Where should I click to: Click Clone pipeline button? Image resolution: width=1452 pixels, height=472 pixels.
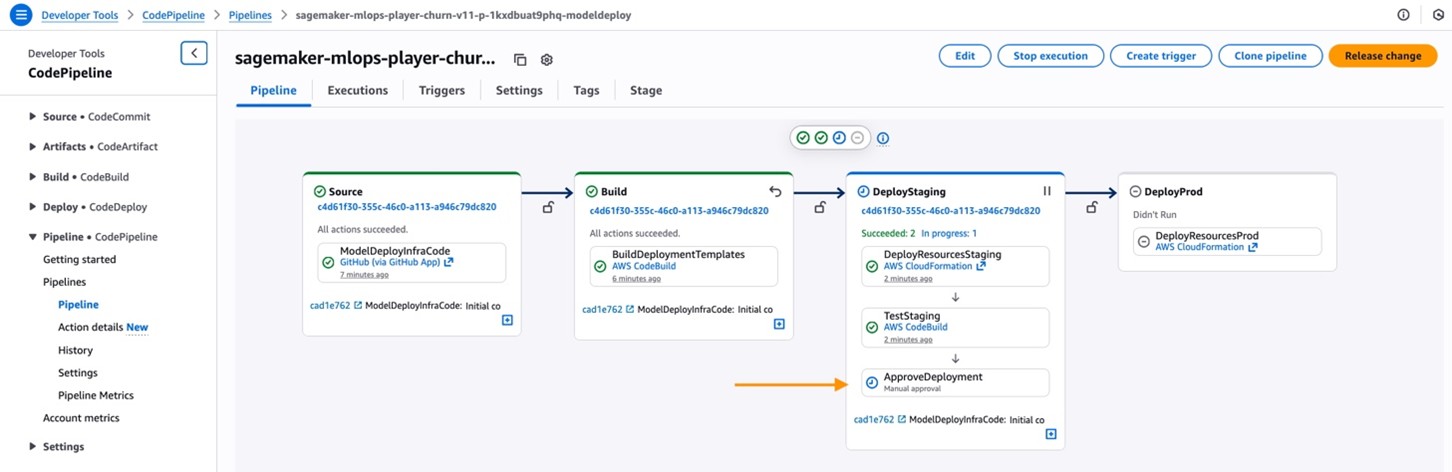click(1270, 56)
